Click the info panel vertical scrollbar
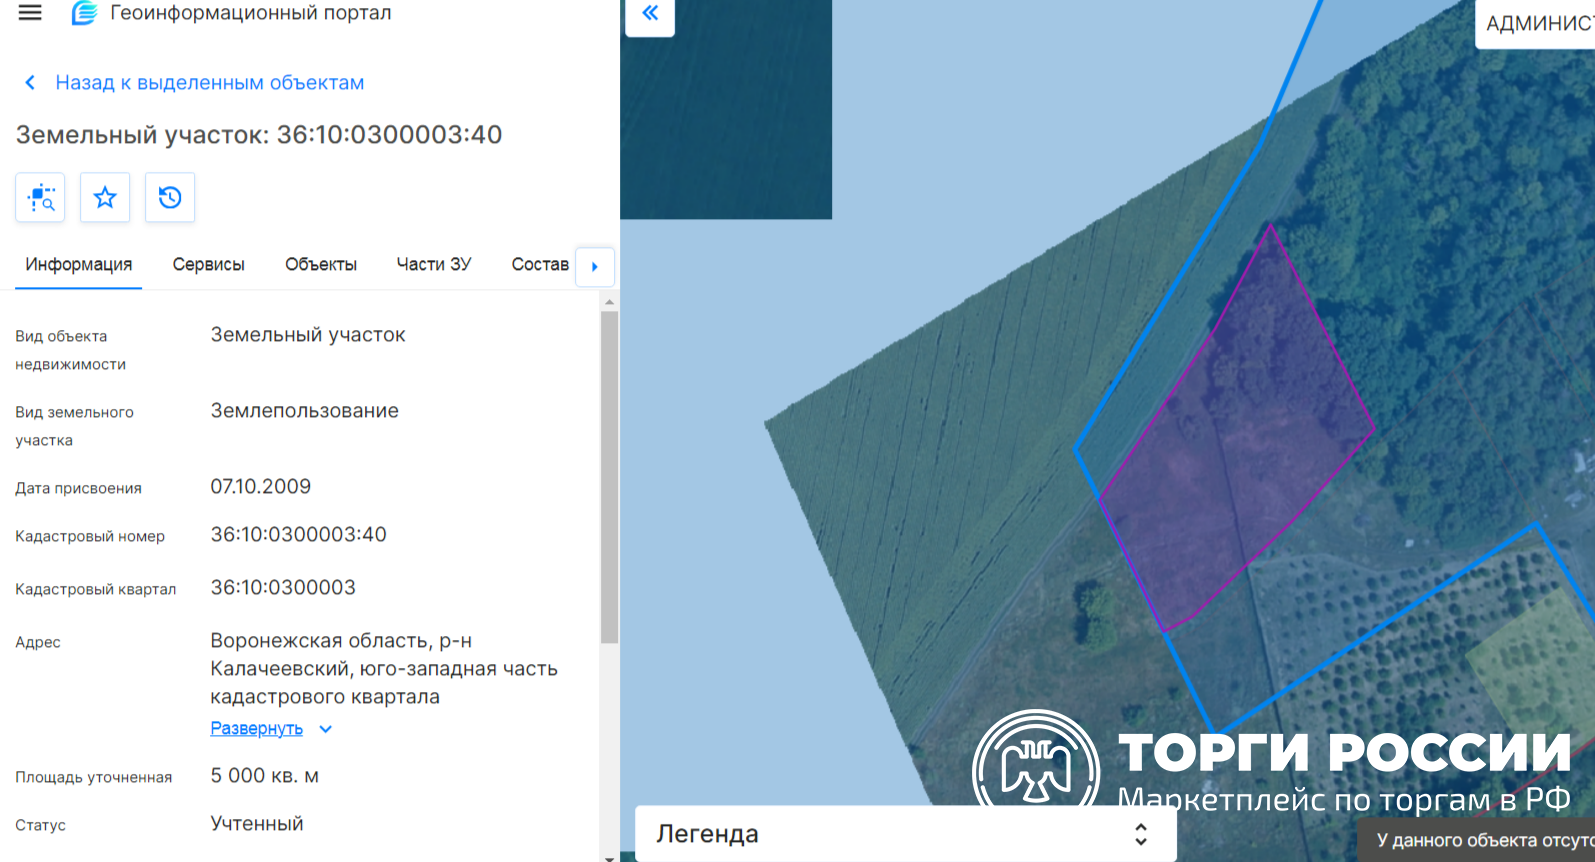 (609, 477)
